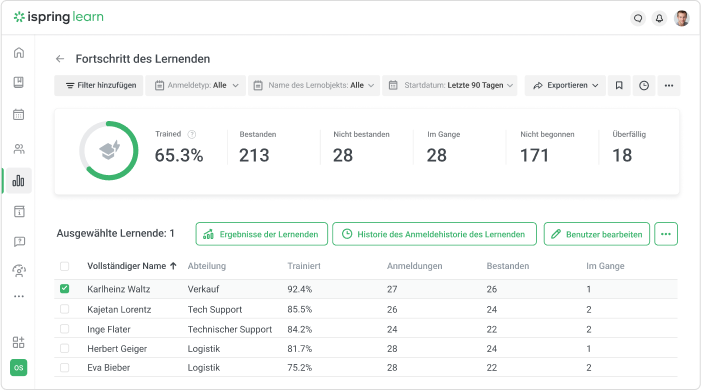Click the 92.4% trained value

pos(300,289)
